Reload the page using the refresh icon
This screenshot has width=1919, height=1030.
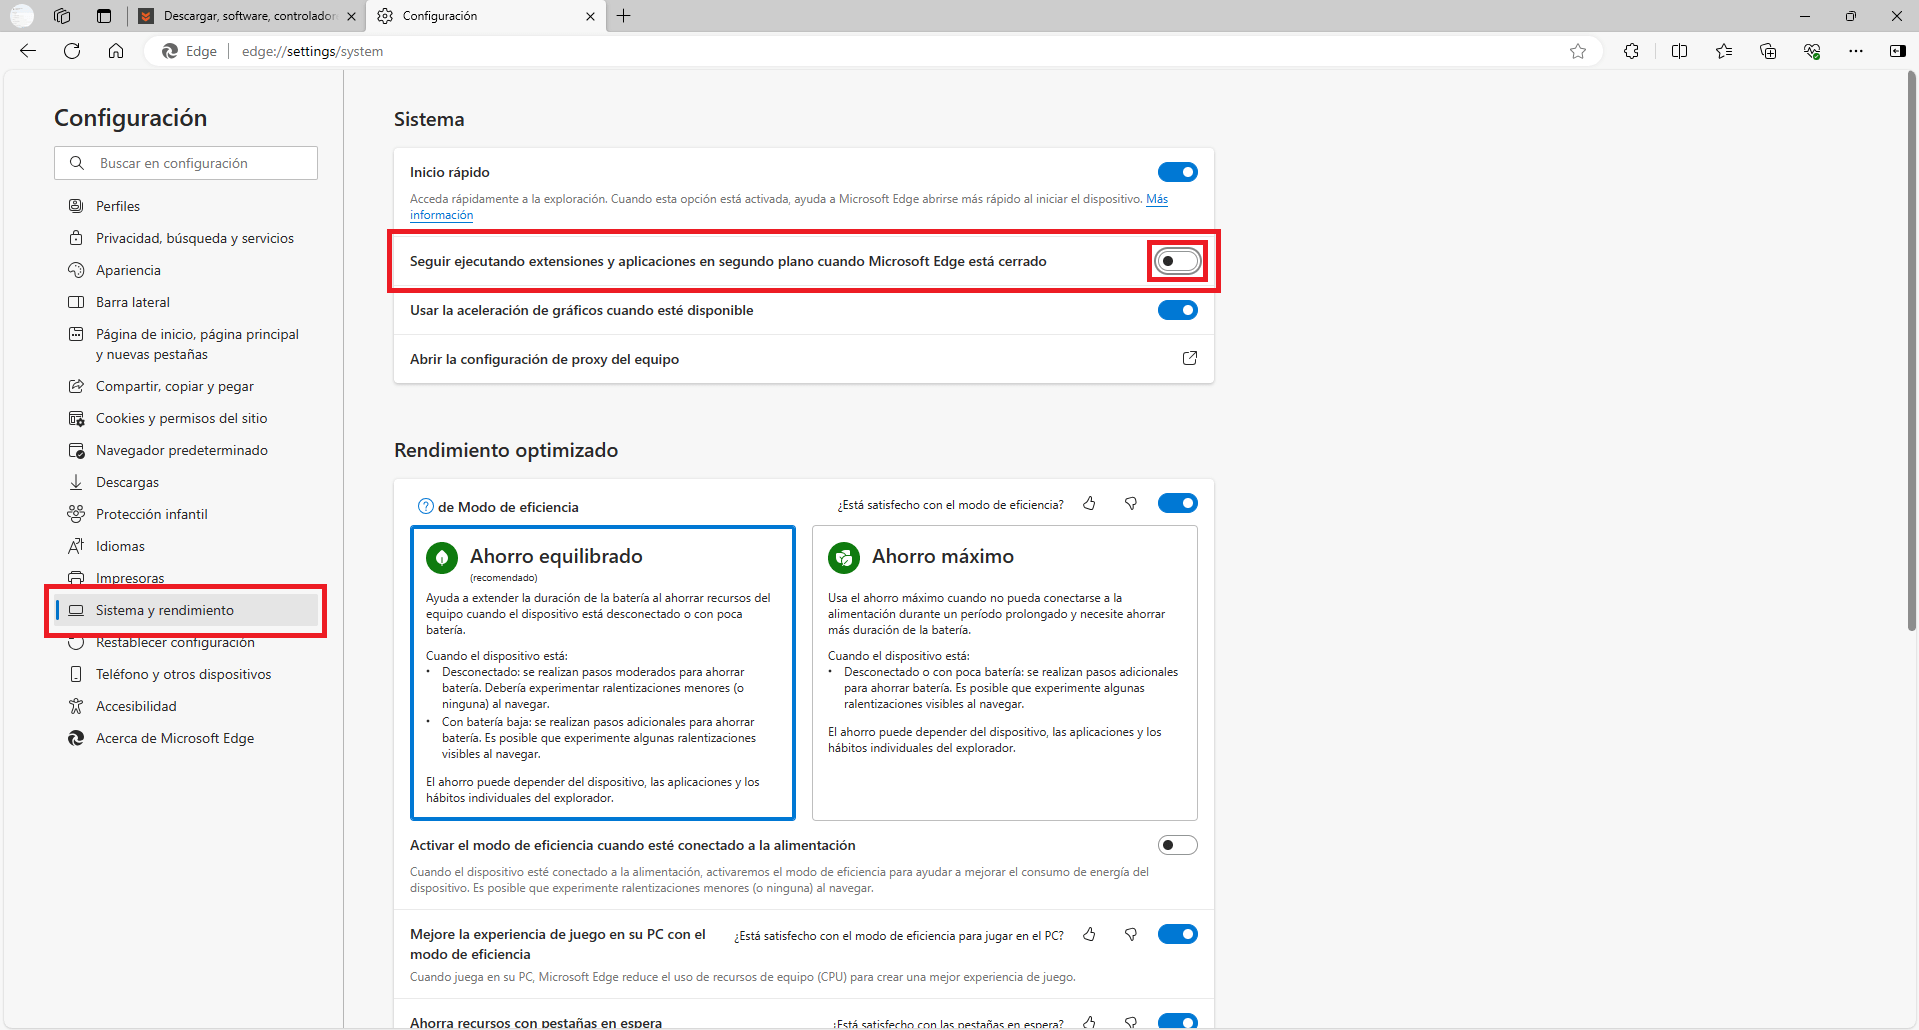click(72, 51)
